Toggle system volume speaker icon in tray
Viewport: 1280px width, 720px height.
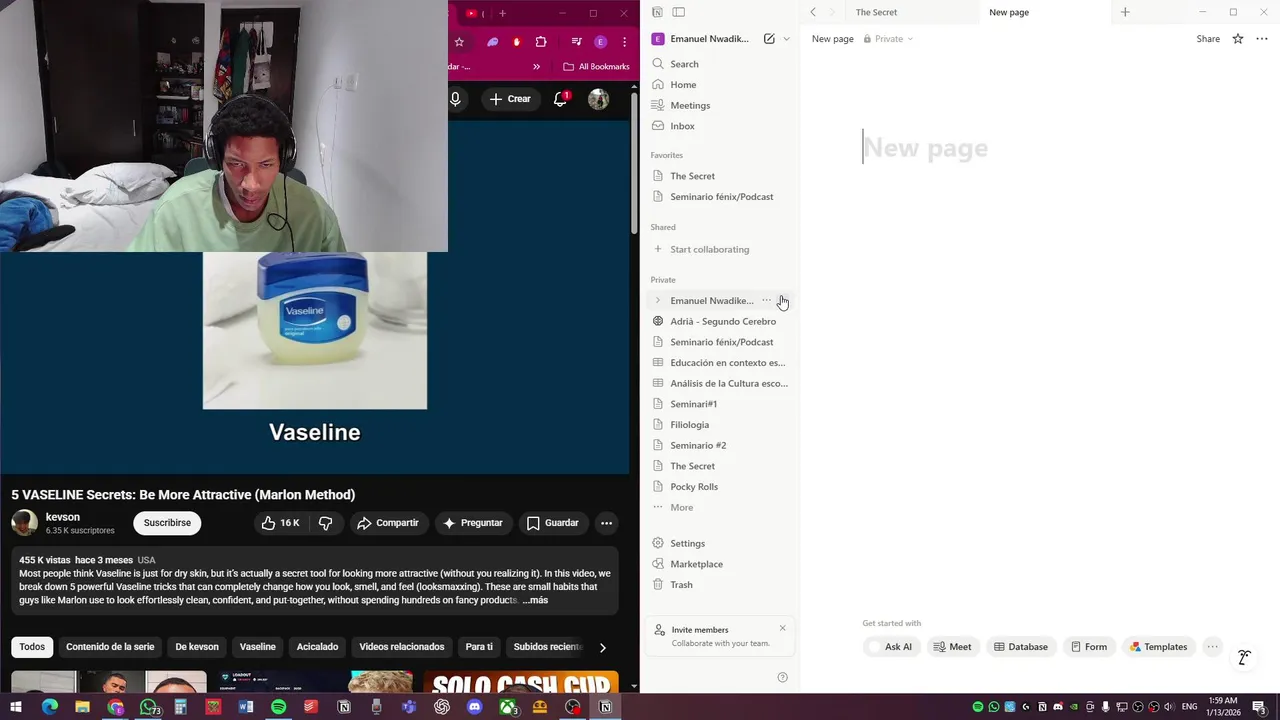(1169, 707)
